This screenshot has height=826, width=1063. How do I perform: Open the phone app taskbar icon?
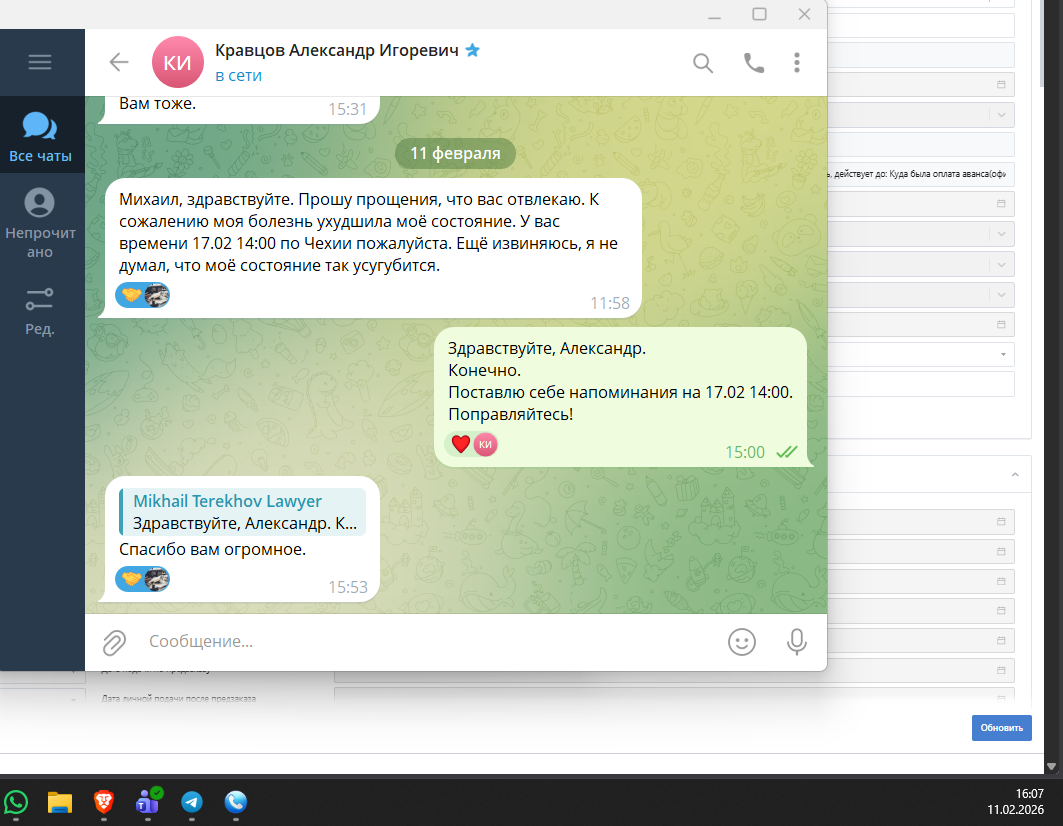(x=236, y=802)
